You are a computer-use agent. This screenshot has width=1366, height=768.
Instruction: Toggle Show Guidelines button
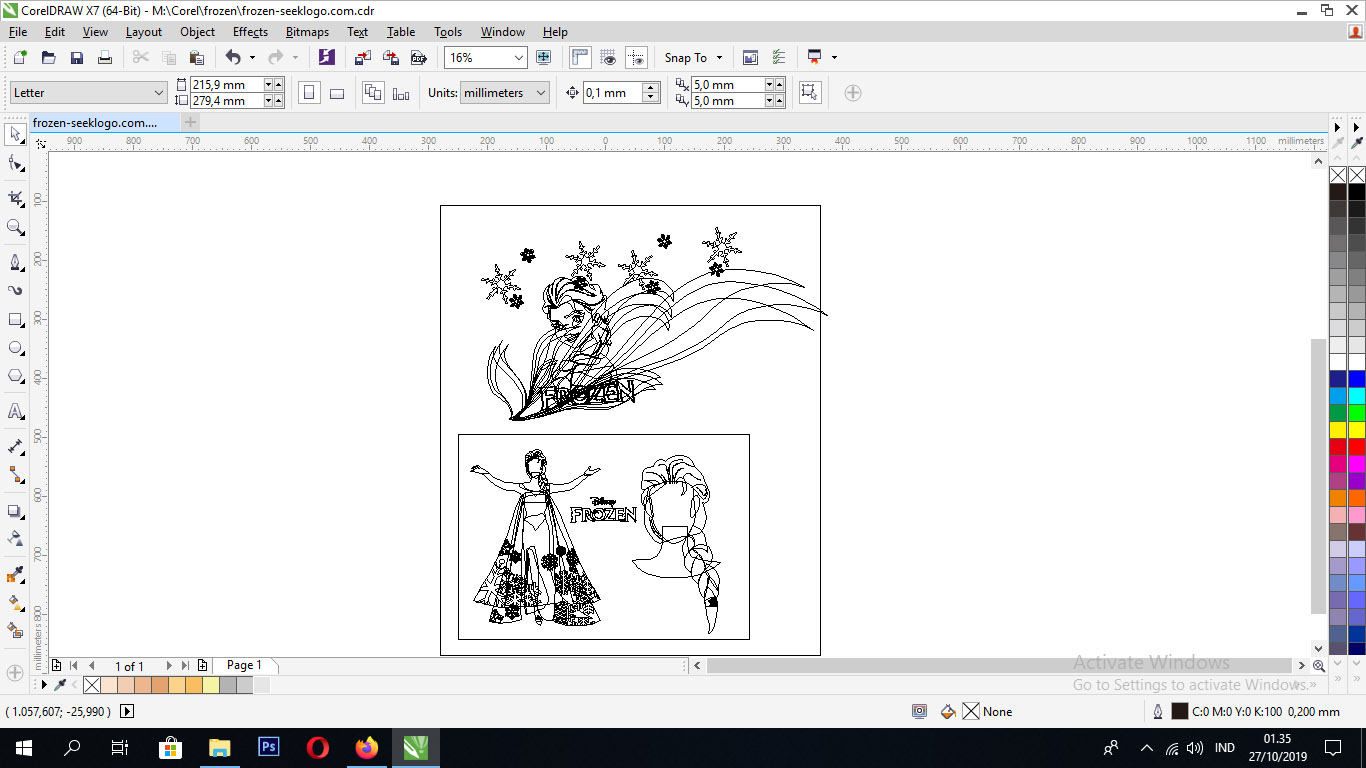(636, 58)
